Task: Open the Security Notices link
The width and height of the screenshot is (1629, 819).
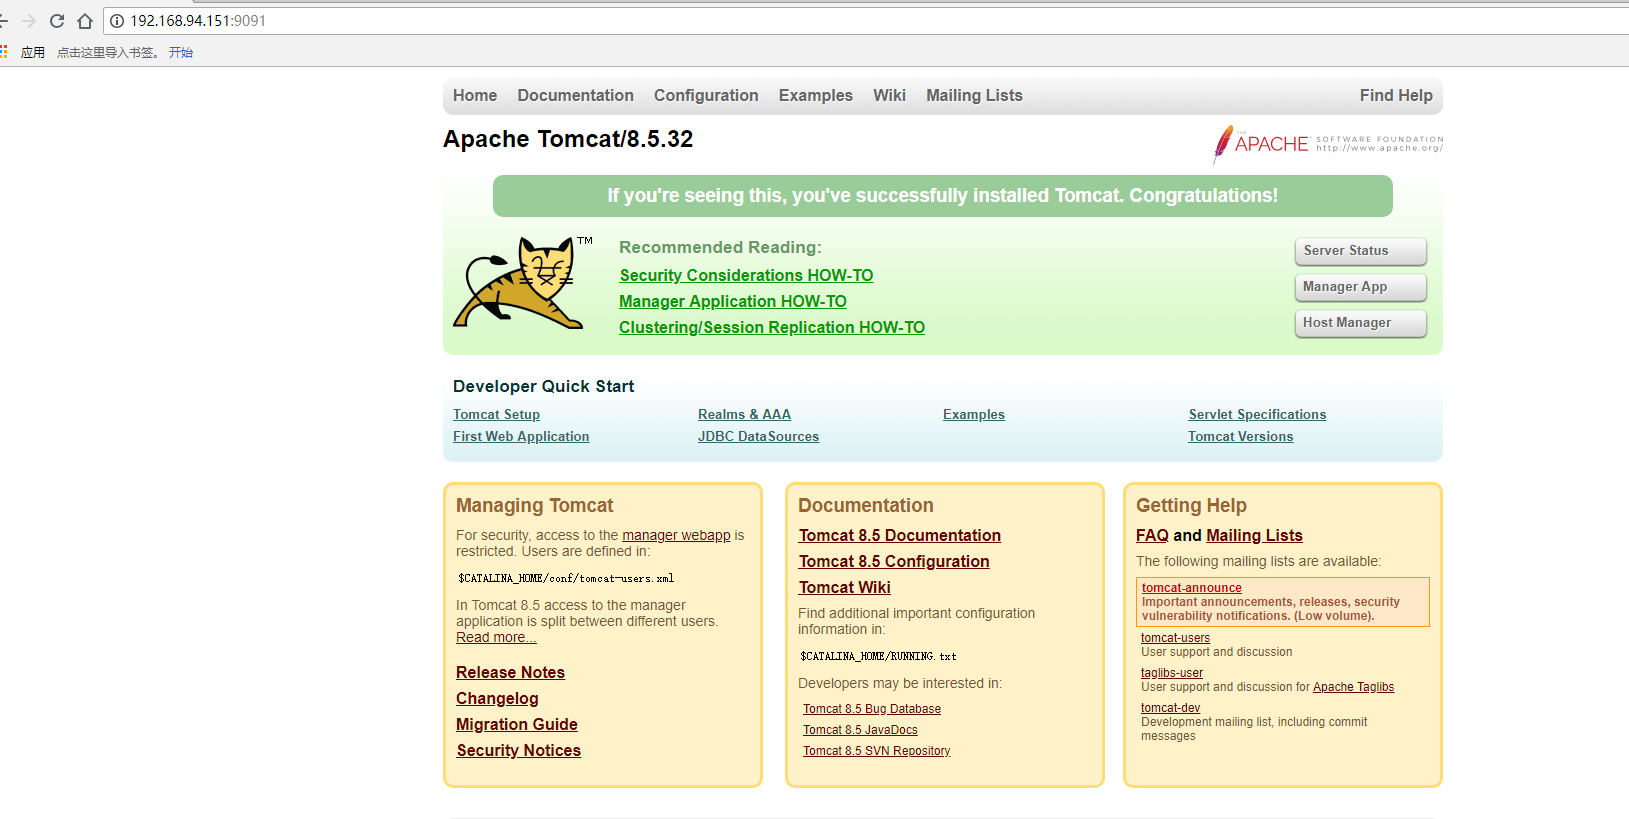Action: pos(518,751)
